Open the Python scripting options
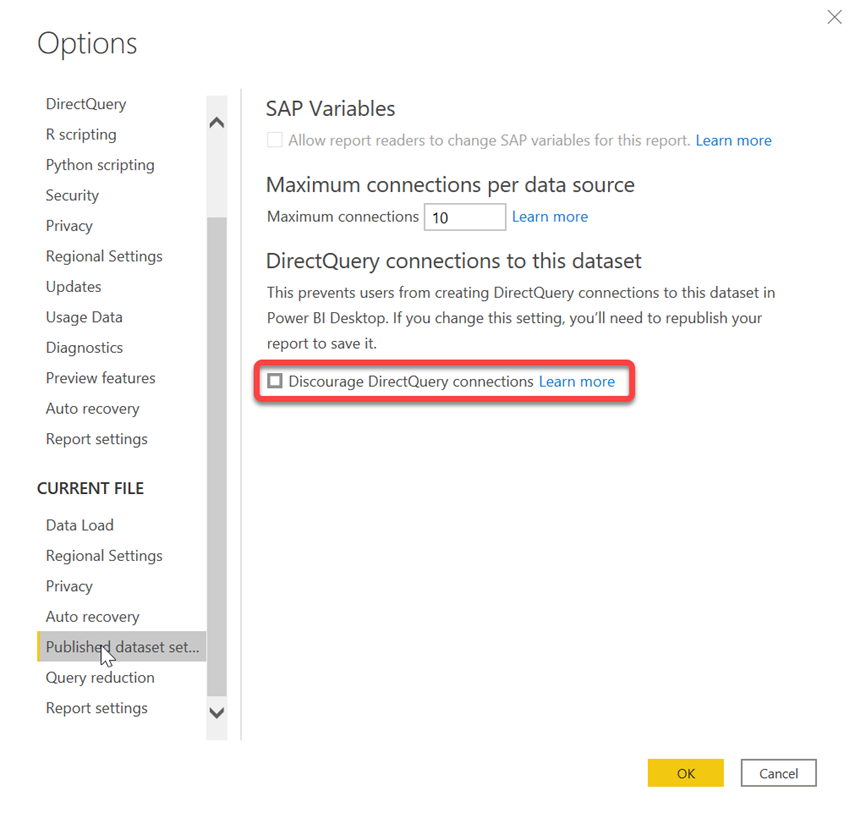 point(100,165)
